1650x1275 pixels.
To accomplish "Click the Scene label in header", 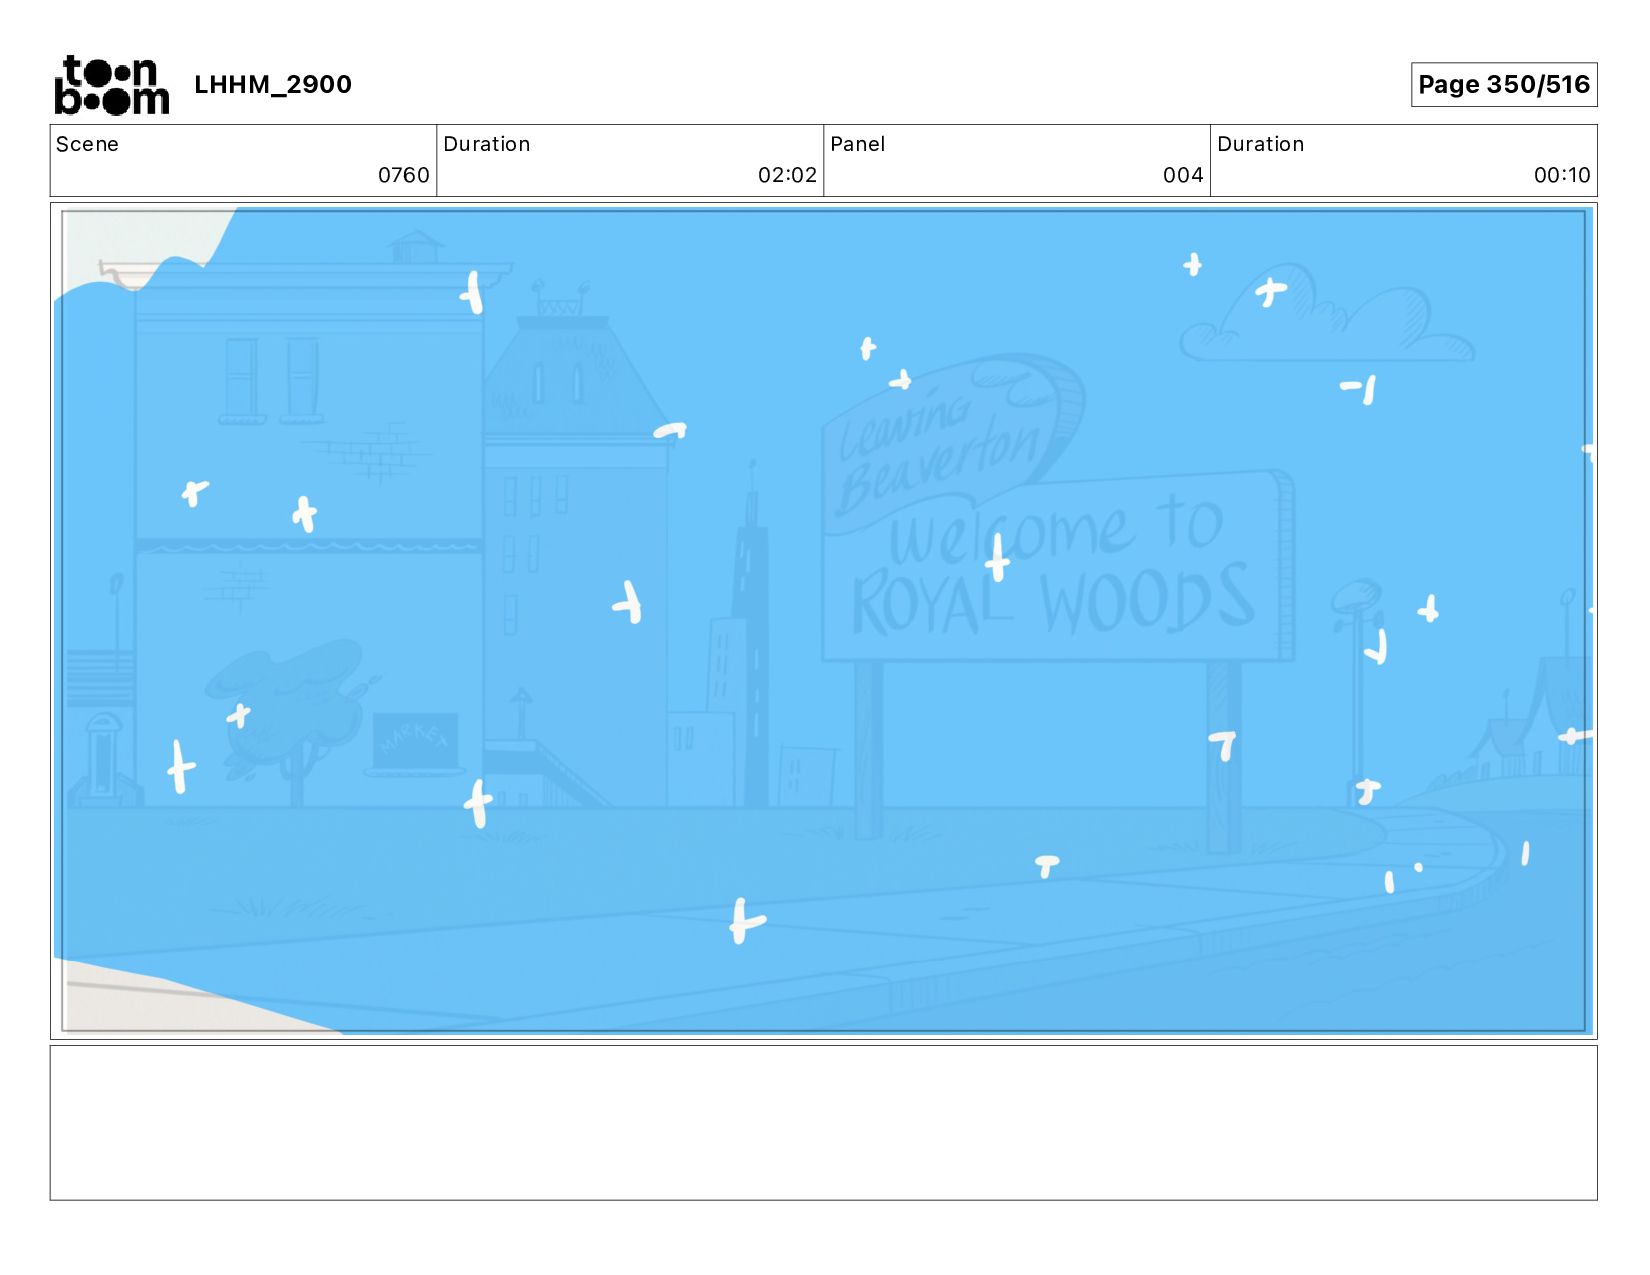I will pyautogui.click(x=87, y=144).
